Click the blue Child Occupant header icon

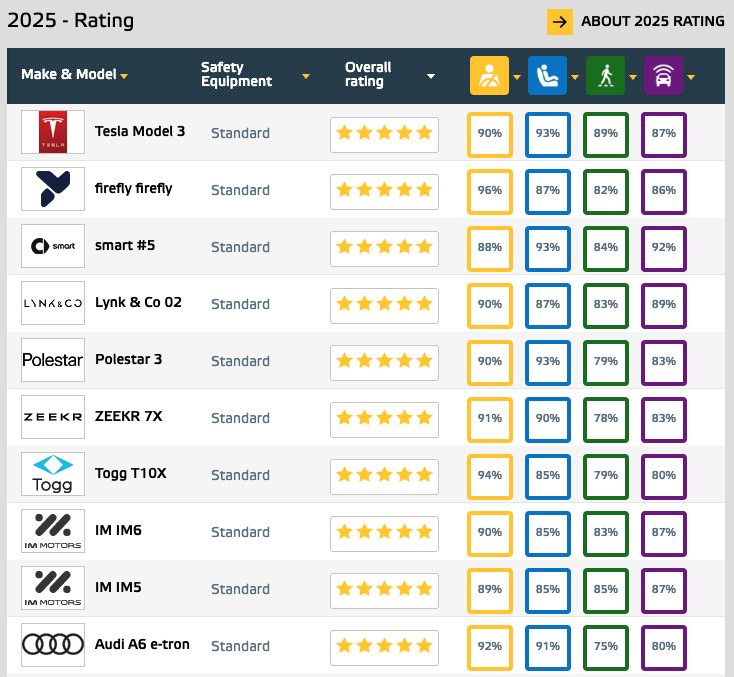(547, 75)
